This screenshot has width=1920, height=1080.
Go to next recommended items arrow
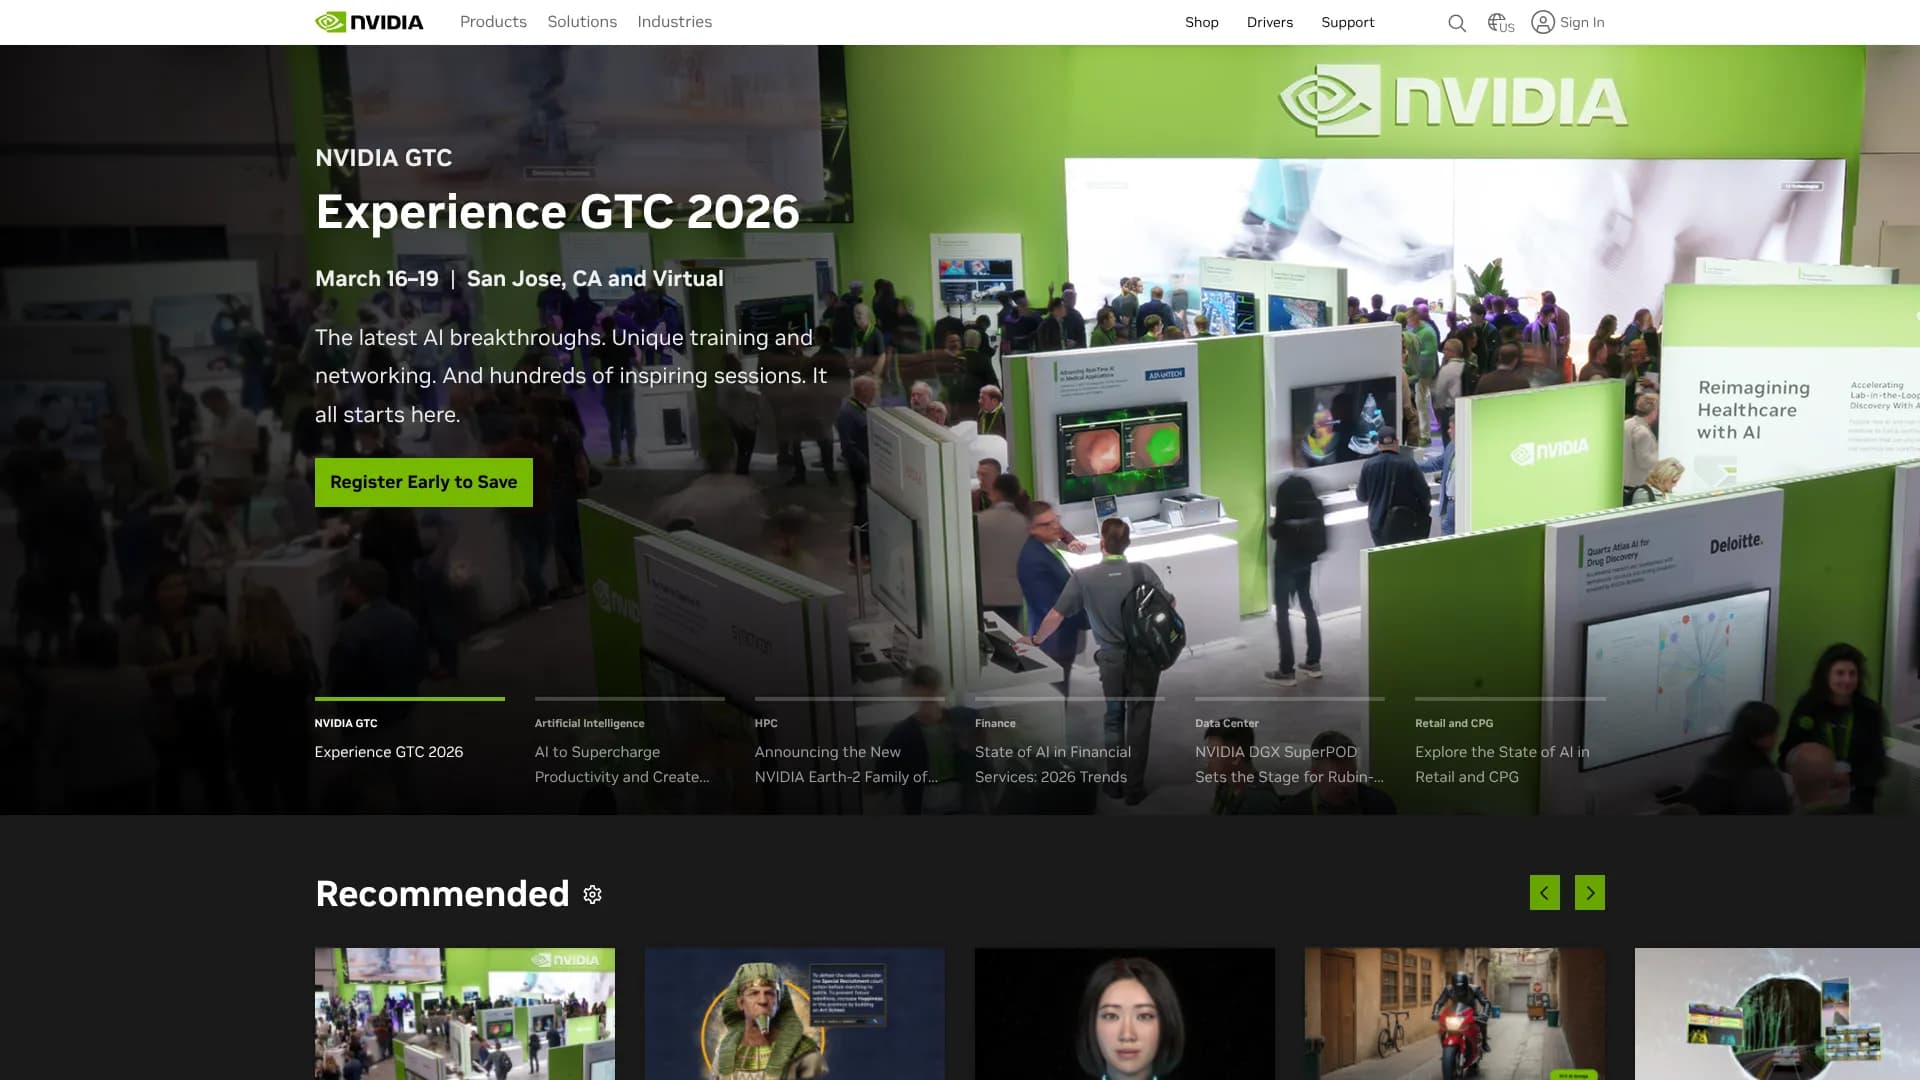tap(1590, 893)
